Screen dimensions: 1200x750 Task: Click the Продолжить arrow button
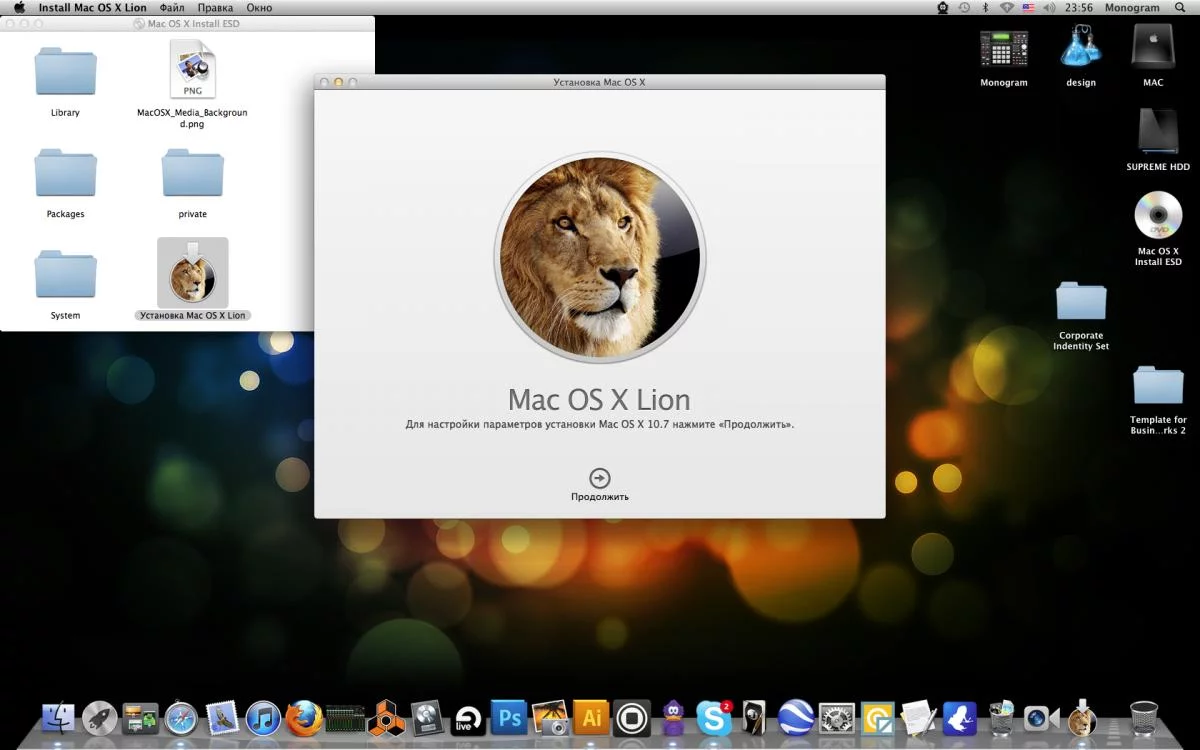[600, 478]
